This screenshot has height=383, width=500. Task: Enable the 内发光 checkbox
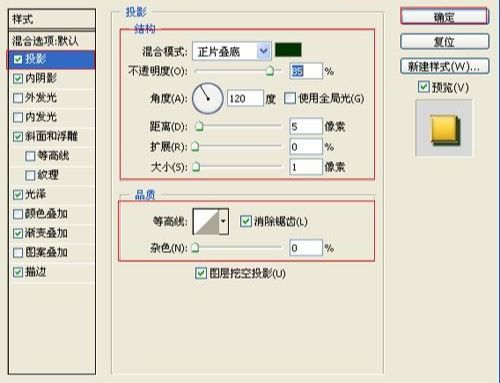point(18,117)
